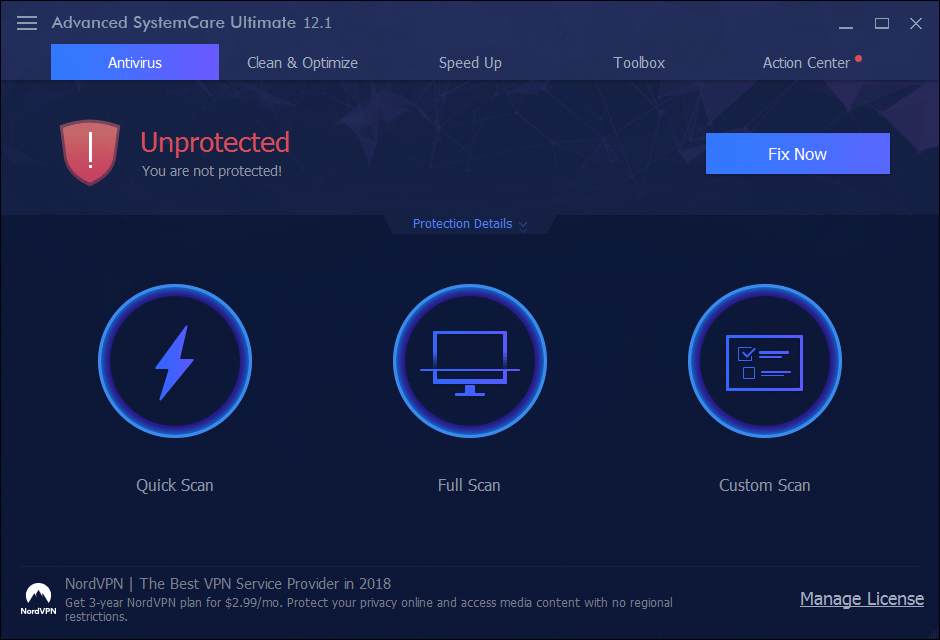Maximize the Advanced SystemCare window
Image resolution: width=940 pixels, height=640 pixels.
[x=882, y=23]
